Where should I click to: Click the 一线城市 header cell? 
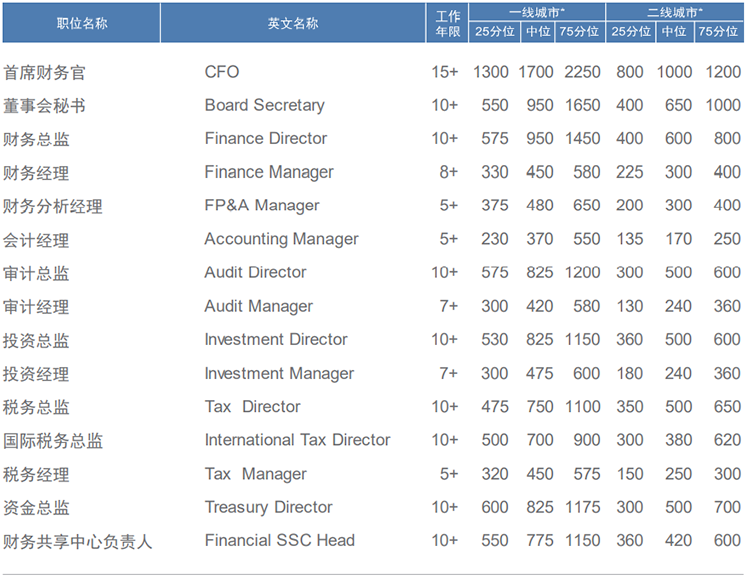(x=537, y=12)
